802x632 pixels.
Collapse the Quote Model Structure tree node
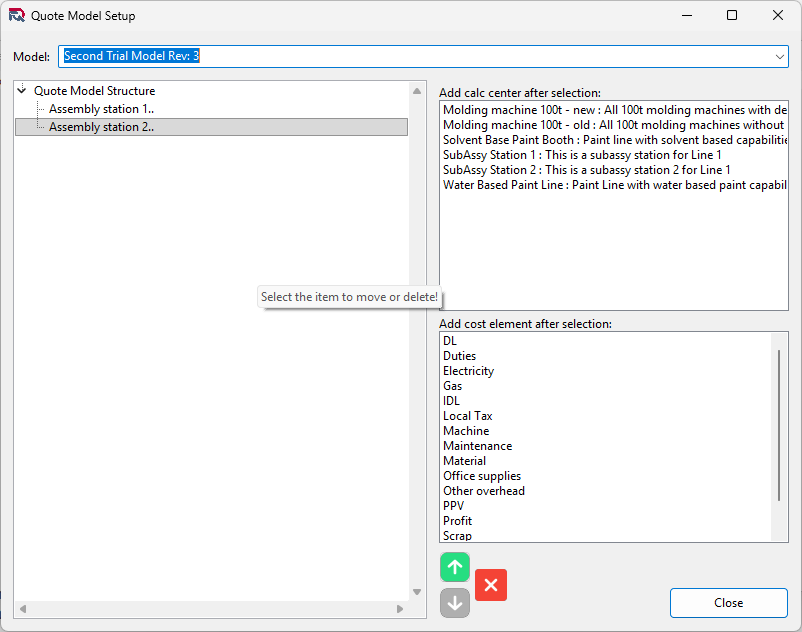coord(22,91)
